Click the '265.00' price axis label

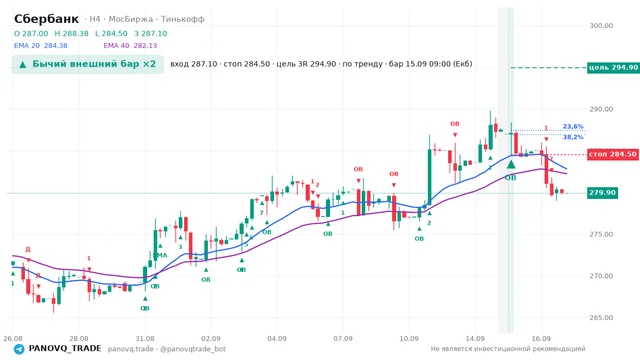[601, 318]
